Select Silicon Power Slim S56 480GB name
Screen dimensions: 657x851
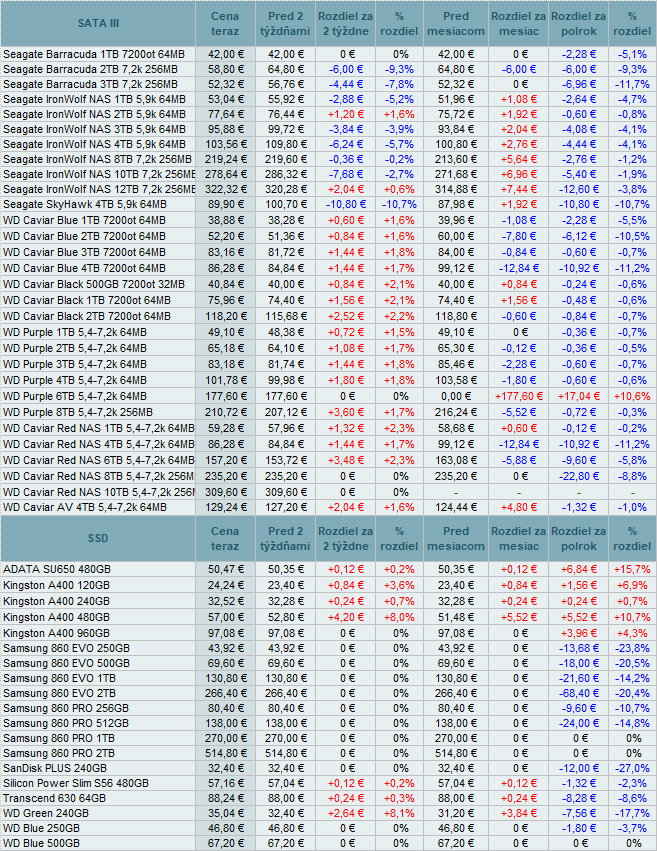coord(76,784)
